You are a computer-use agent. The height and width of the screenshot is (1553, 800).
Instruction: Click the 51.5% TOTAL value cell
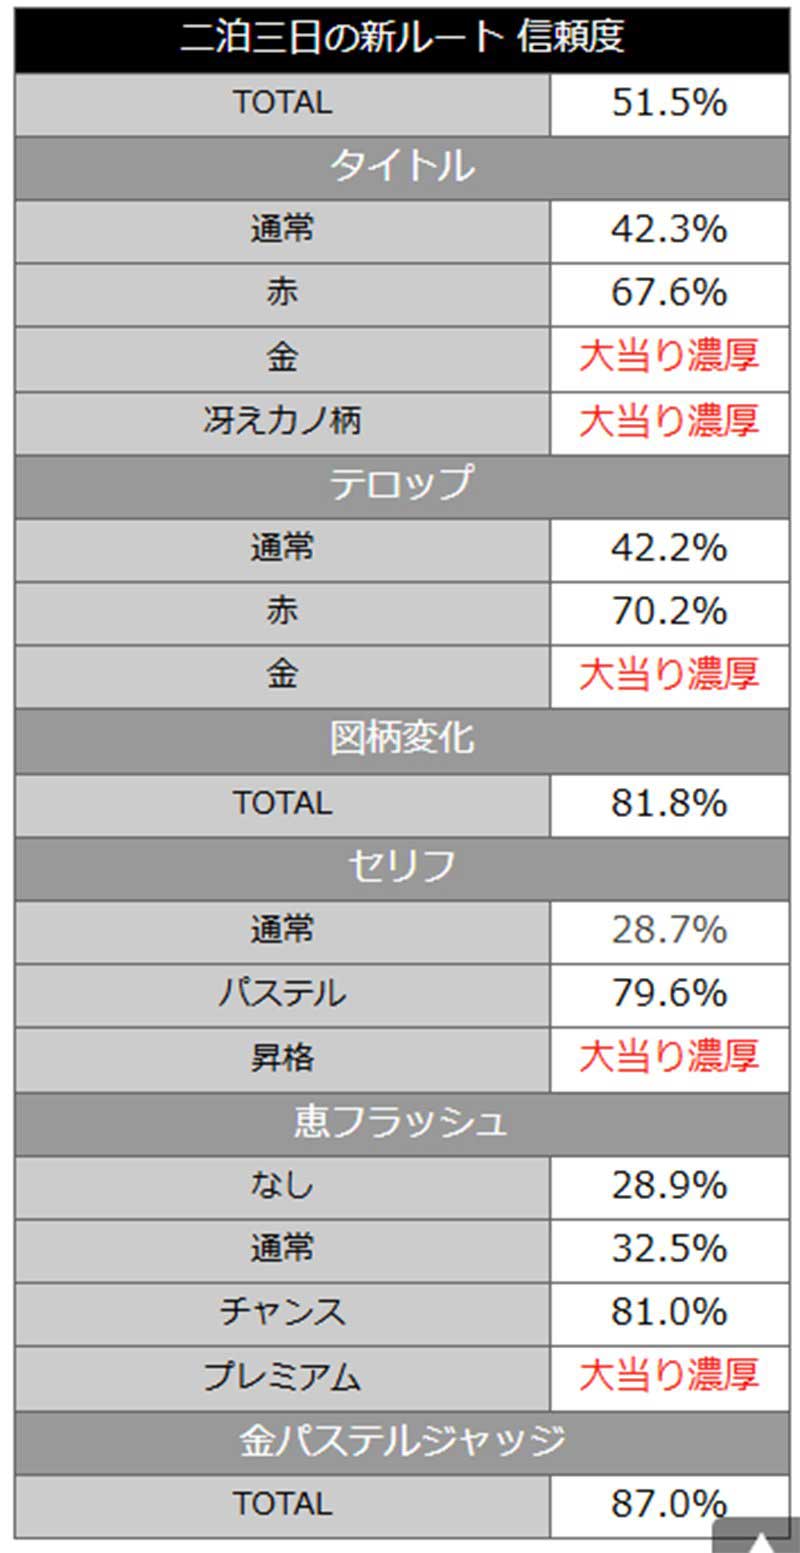[x=669, y=104]
